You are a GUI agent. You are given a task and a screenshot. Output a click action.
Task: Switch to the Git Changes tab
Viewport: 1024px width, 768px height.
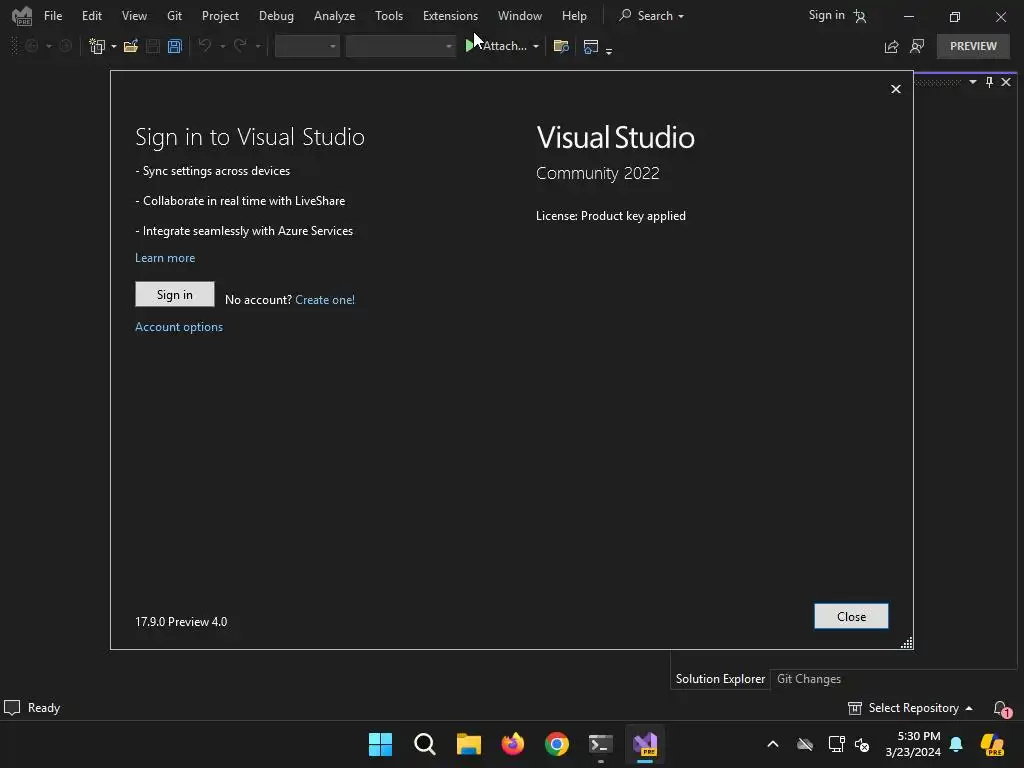click(x=808, y=679)
